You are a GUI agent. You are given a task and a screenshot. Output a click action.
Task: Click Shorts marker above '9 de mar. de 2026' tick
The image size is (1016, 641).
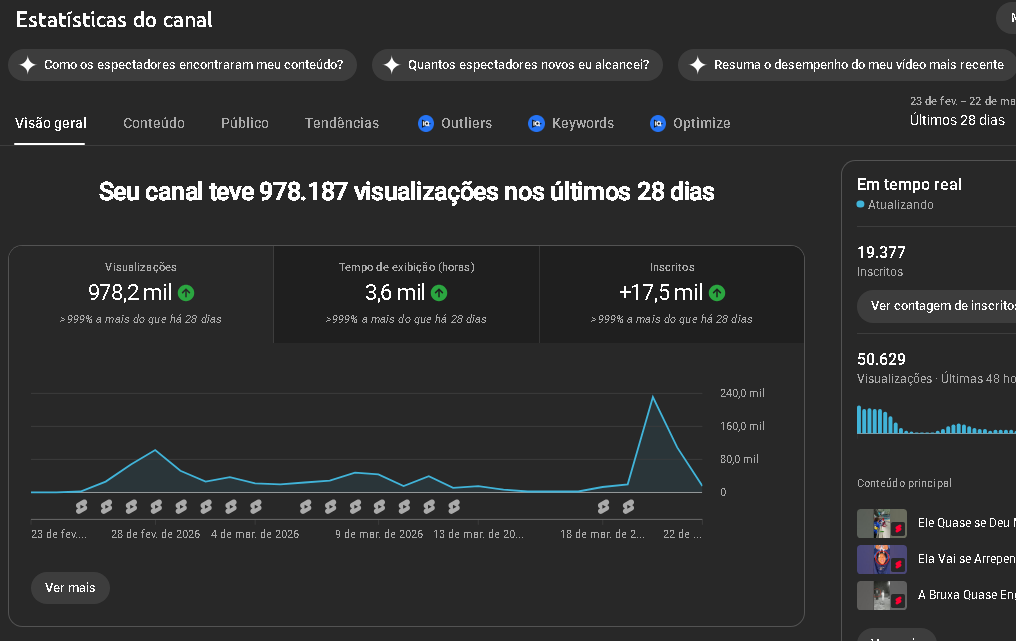click(380, 507)
